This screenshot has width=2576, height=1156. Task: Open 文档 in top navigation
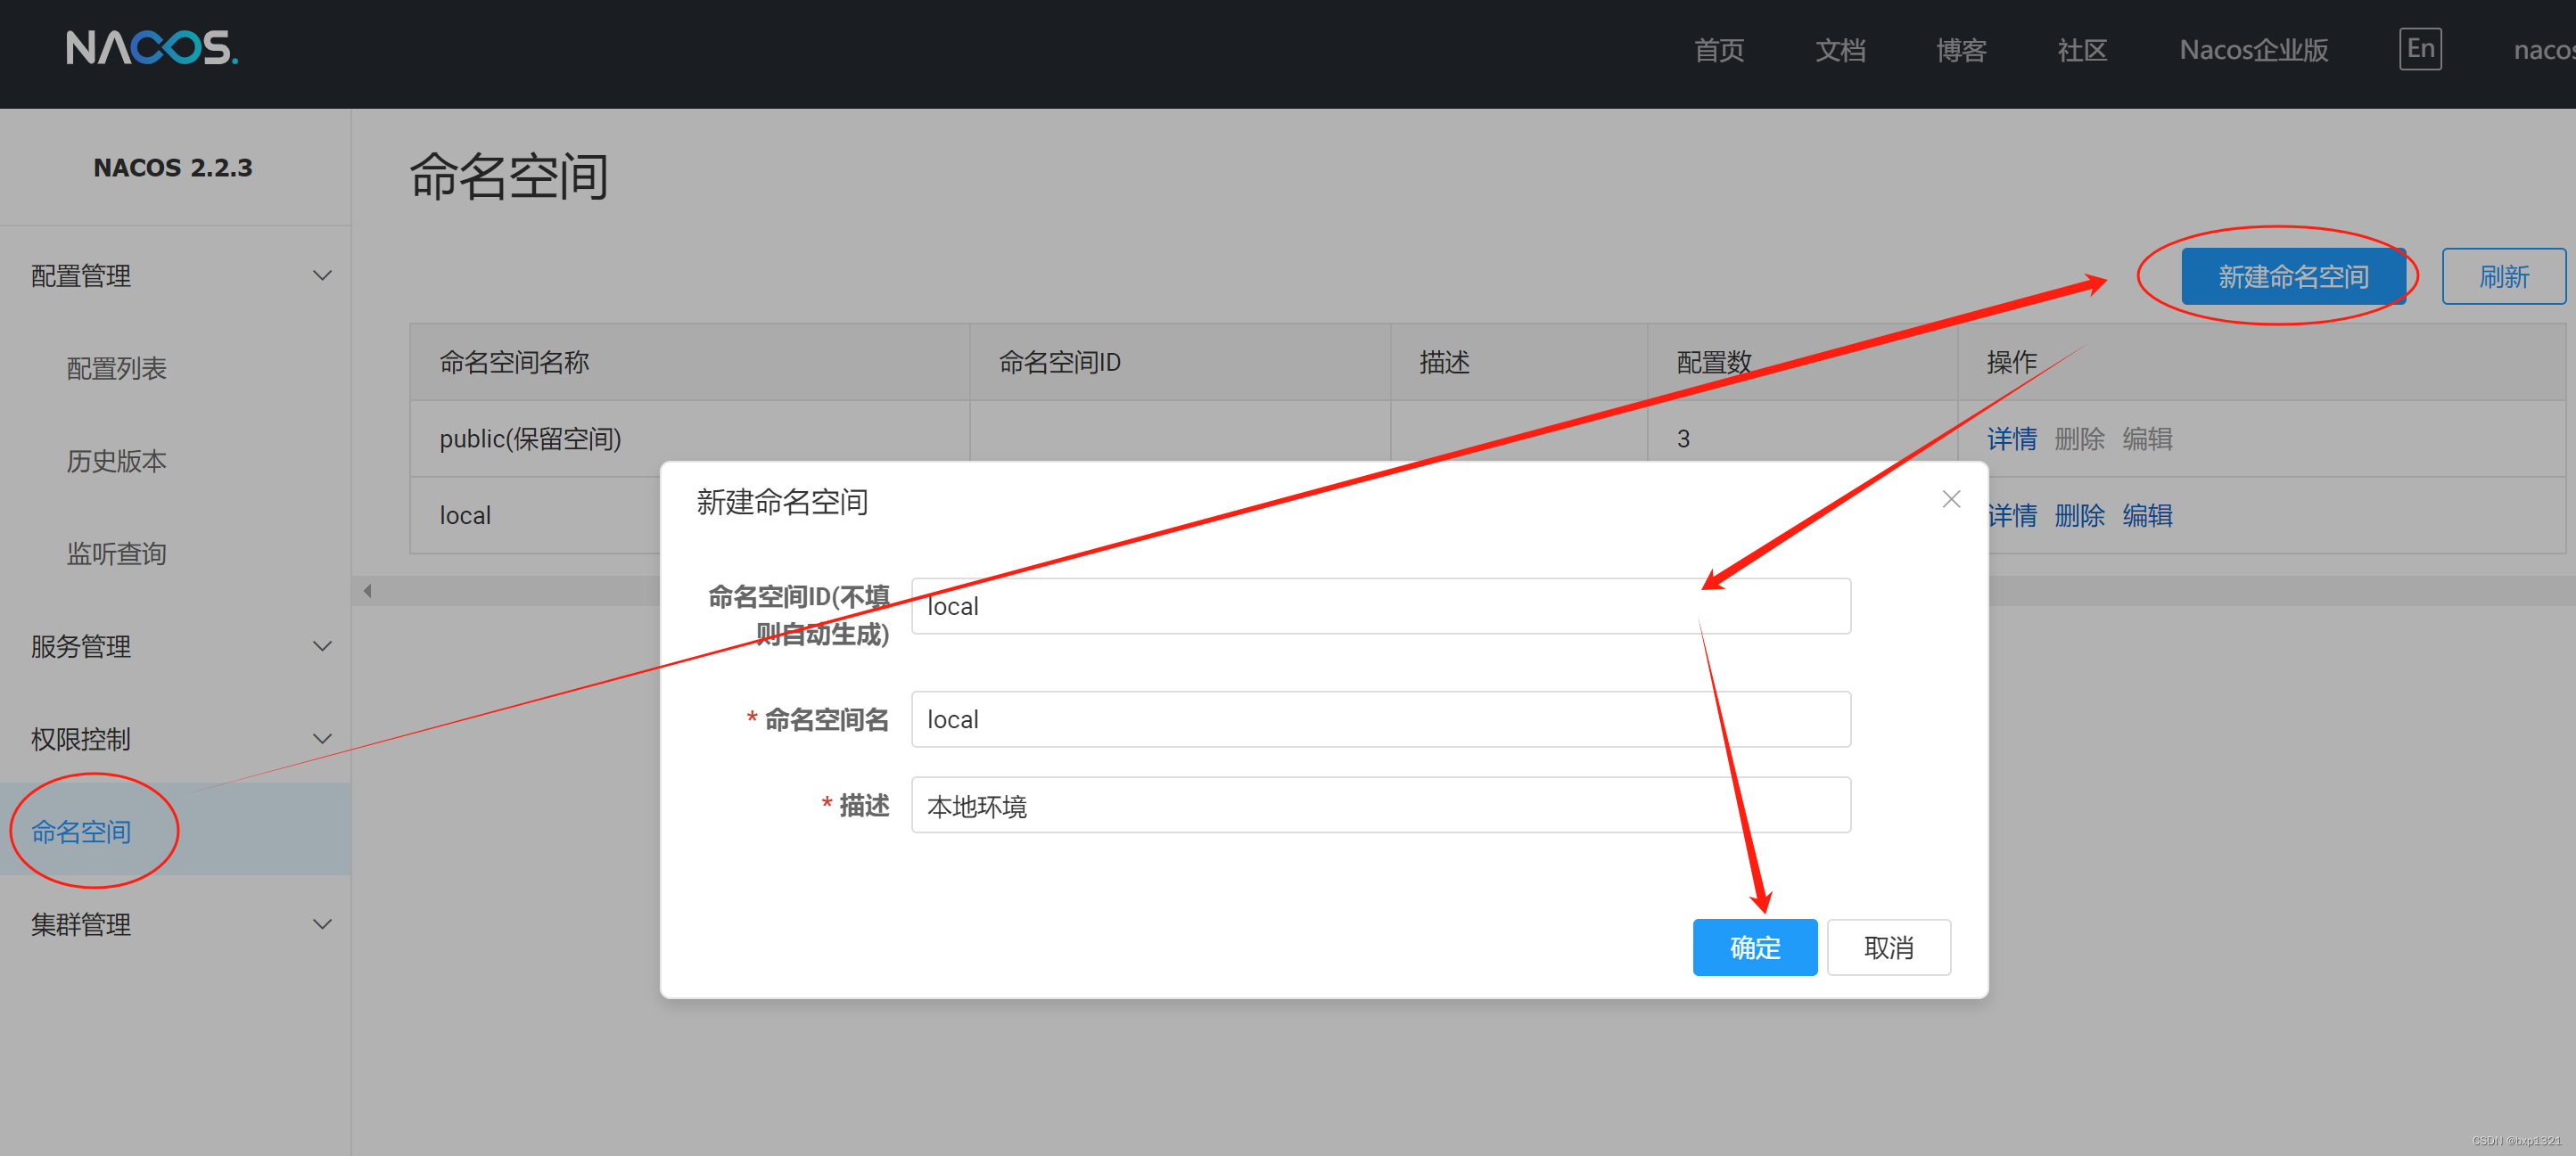pos(1840,49)
